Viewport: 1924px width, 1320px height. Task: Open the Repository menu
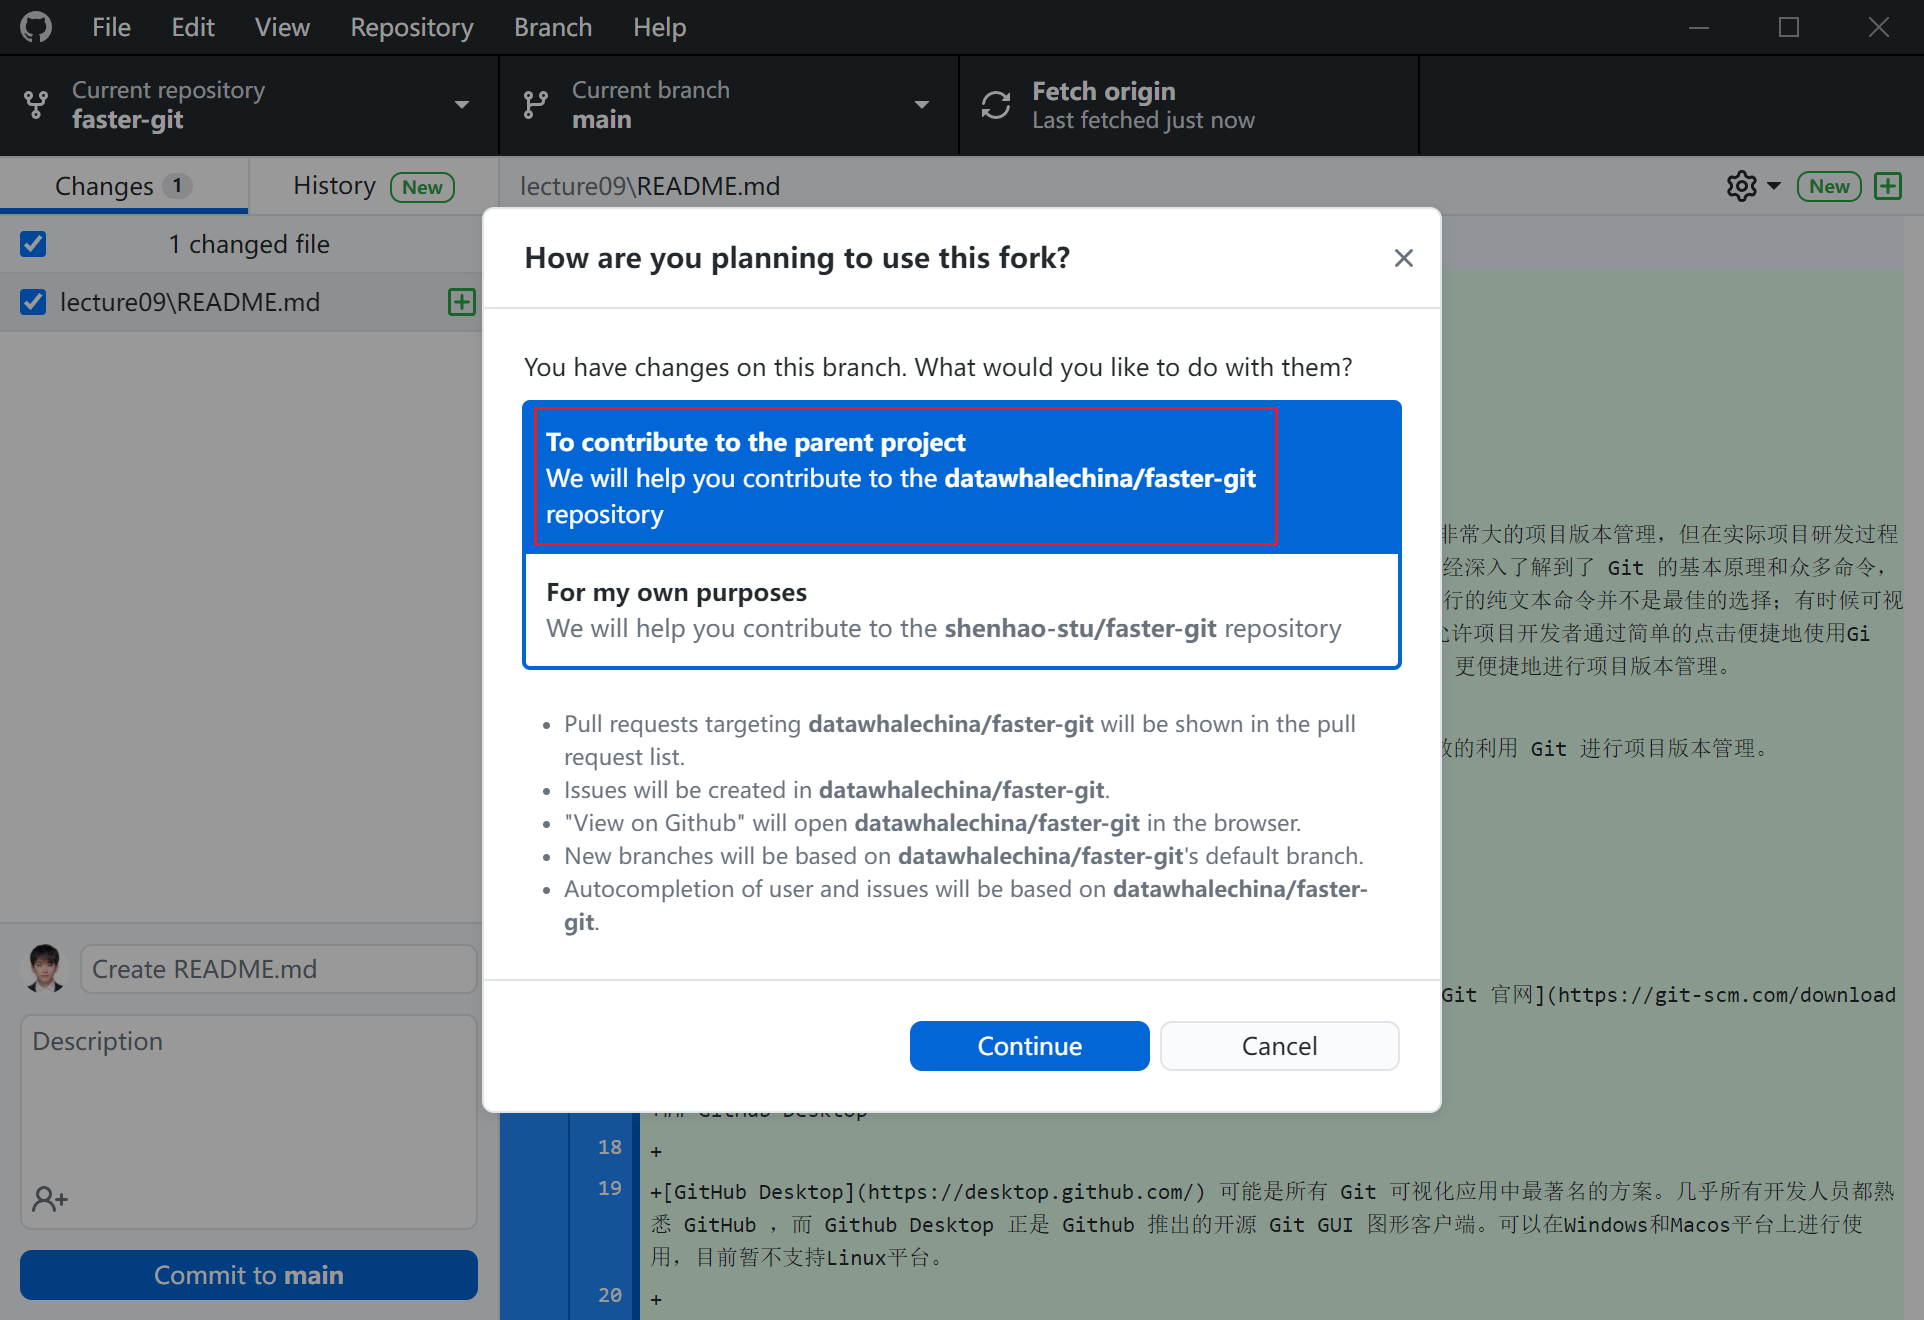(x=411, y=27)
